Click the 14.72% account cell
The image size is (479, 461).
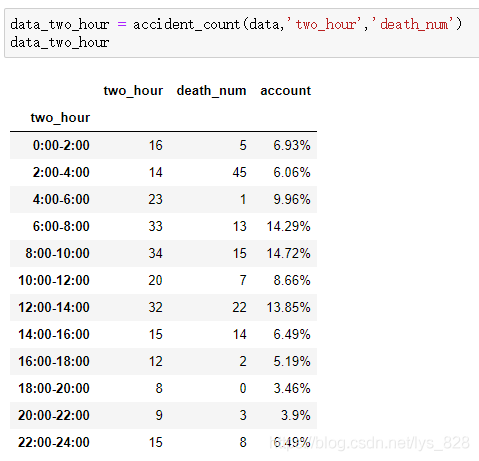(x=288, y=253)
